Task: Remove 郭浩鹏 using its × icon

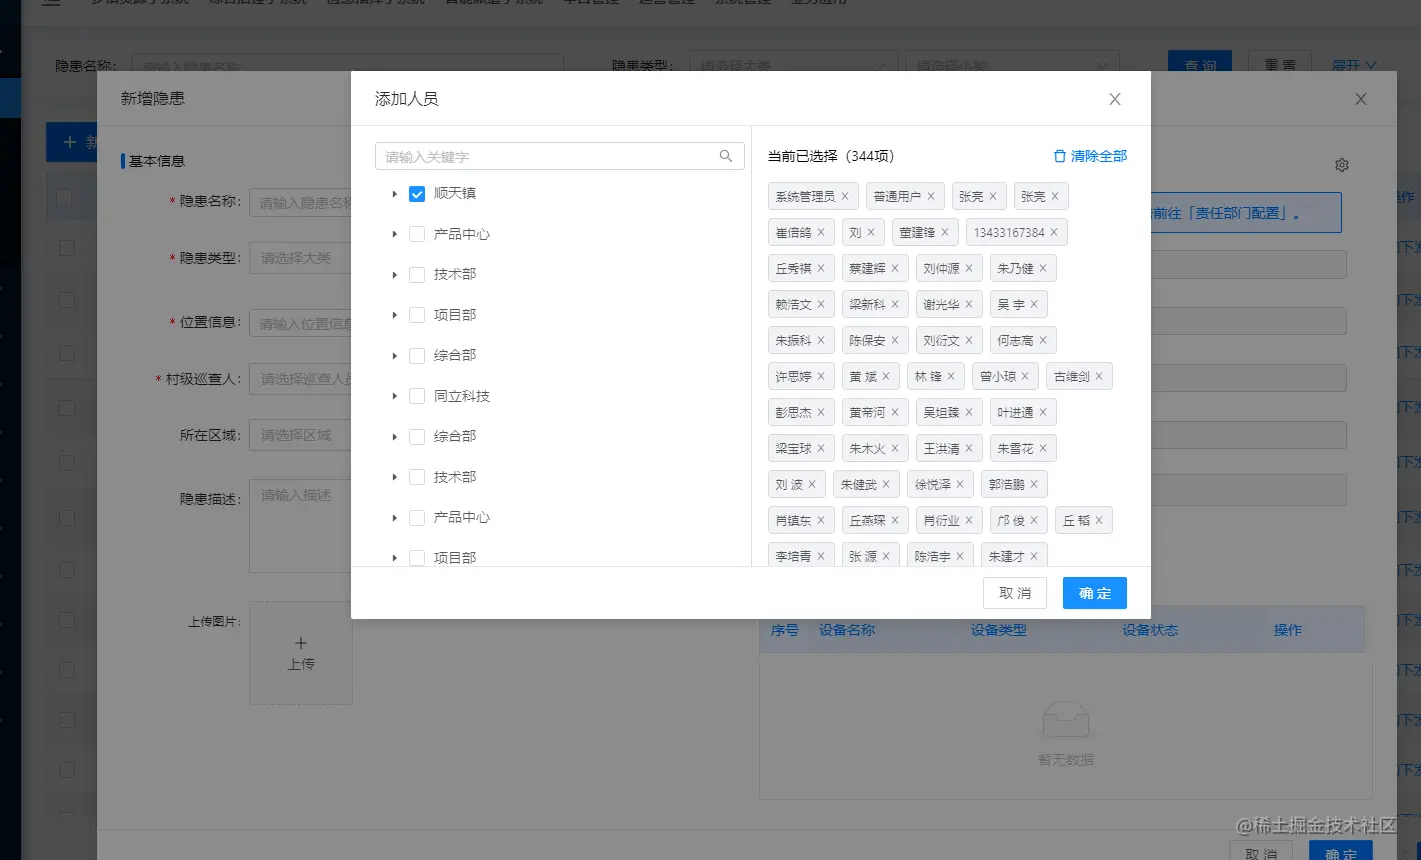Action: point(1034,485)
